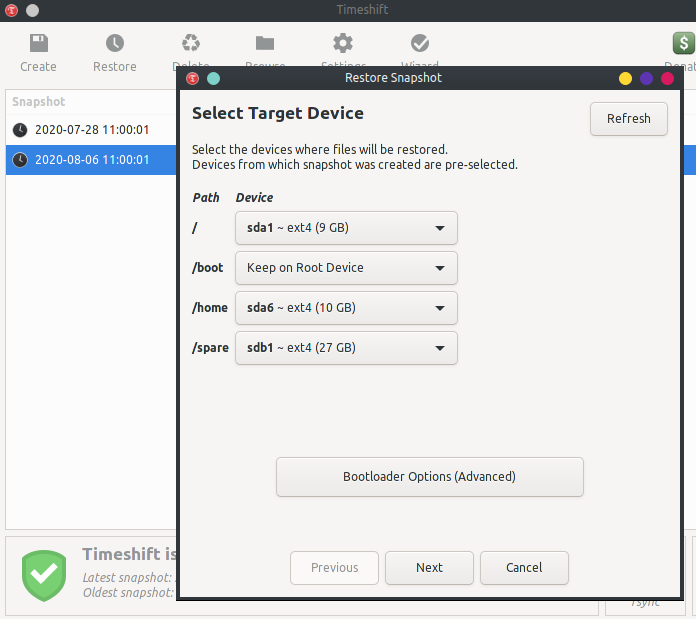
Task: Cancel the Restore Snapshot dialog
Action: pos(524,568)
